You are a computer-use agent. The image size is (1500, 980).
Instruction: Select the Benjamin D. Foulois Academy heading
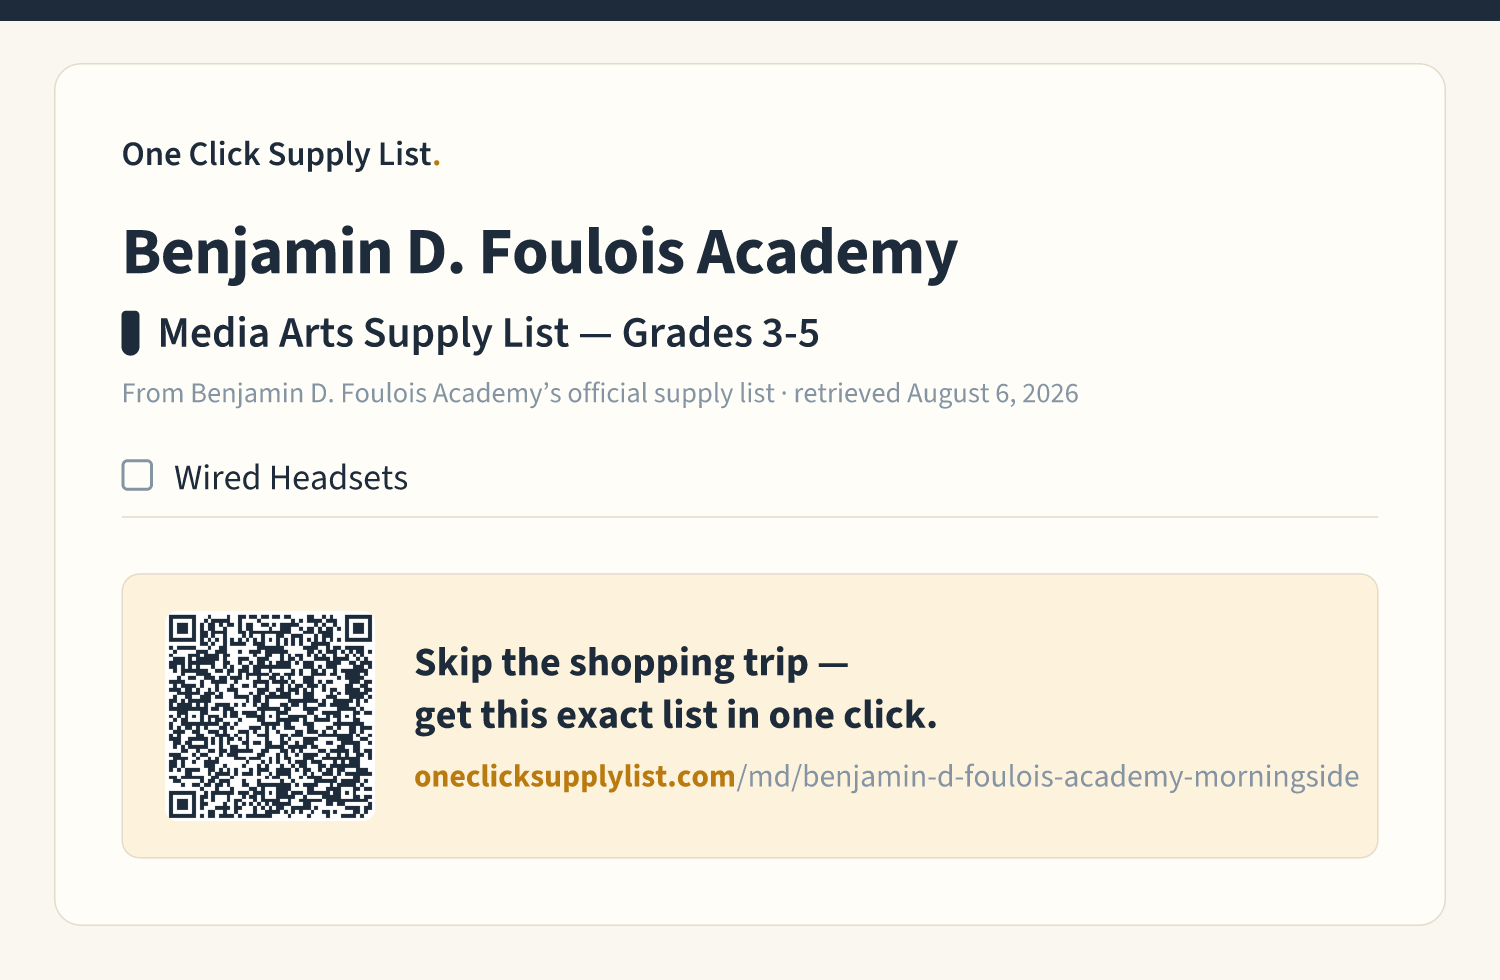click(540, 251)
